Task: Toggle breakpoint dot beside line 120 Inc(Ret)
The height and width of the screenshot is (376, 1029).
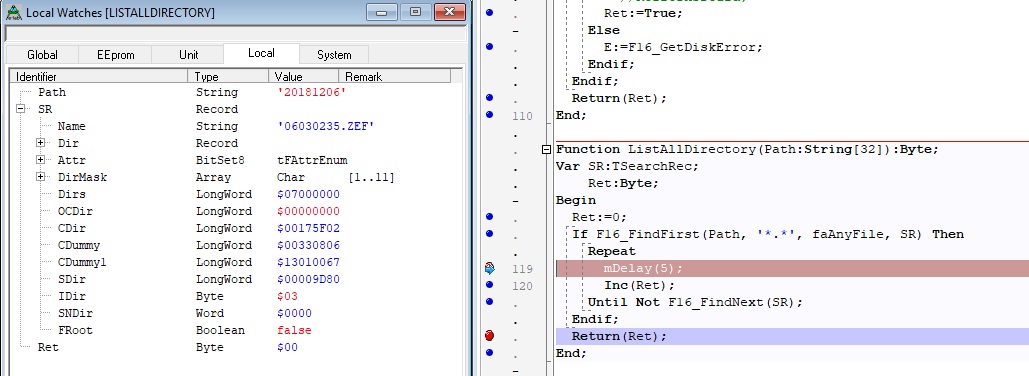Action: (490, 285)
